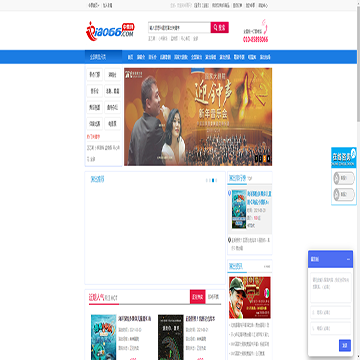360x360 pixels.
Task: Click the first customer service chat button
Action: click(x=344, y=178)
